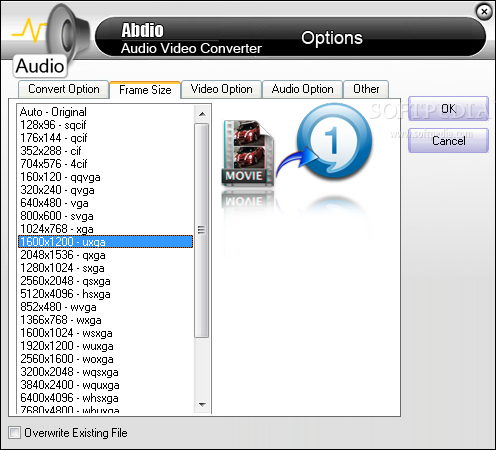Click the Cancel button
Viewport: 496px width, 450px height.
[448, 141]
